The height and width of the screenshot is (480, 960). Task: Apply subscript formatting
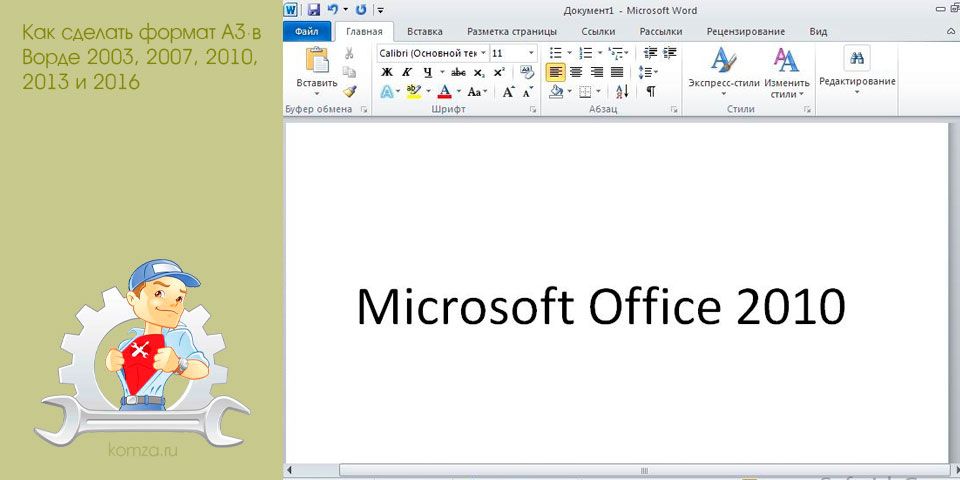tap(479, 72)
